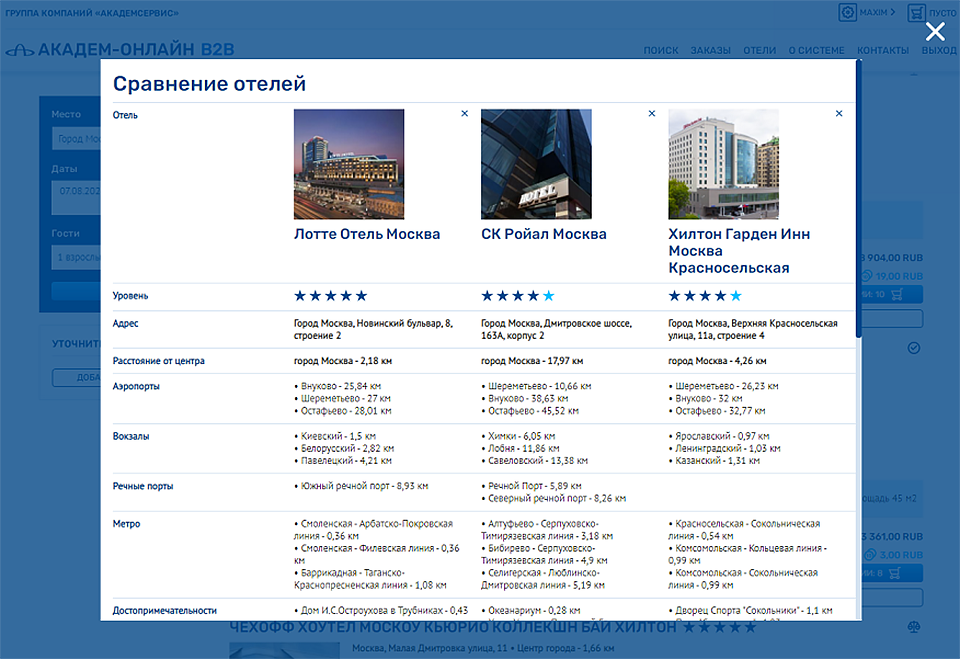Click address 'Новинский бульвар, 8, строение 2'
Screen dimensions: 960x659
tap(373, 330)
